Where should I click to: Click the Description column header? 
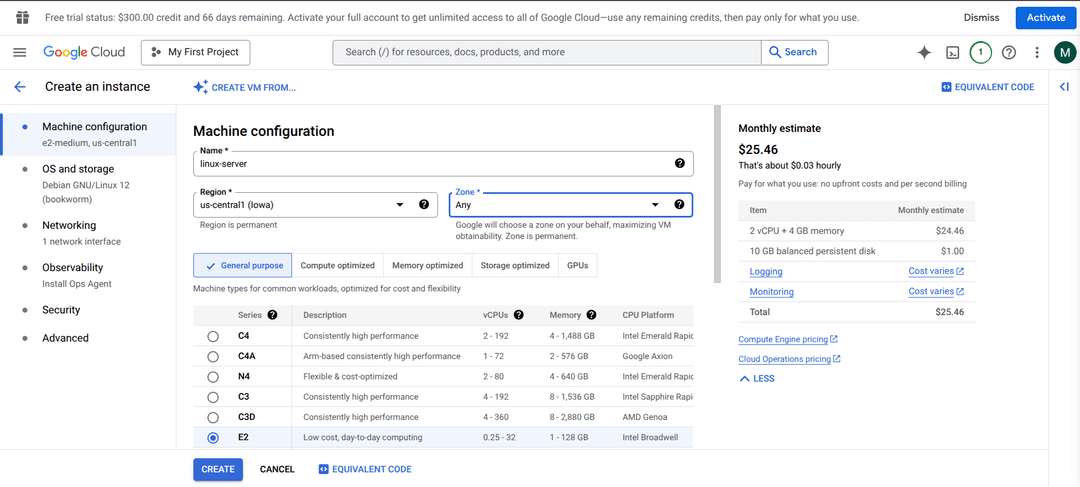[324, 315]
